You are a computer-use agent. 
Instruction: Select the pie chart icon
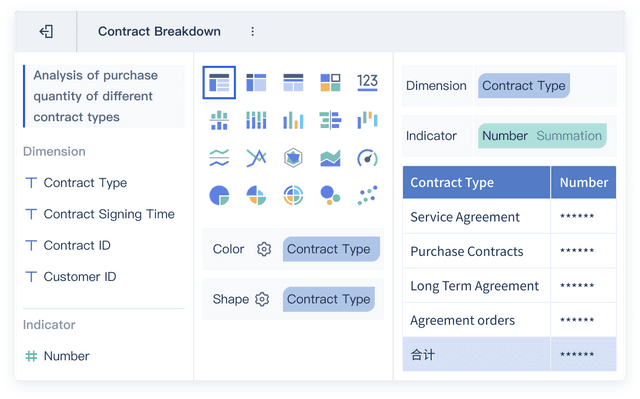click(x=219, y=195)
